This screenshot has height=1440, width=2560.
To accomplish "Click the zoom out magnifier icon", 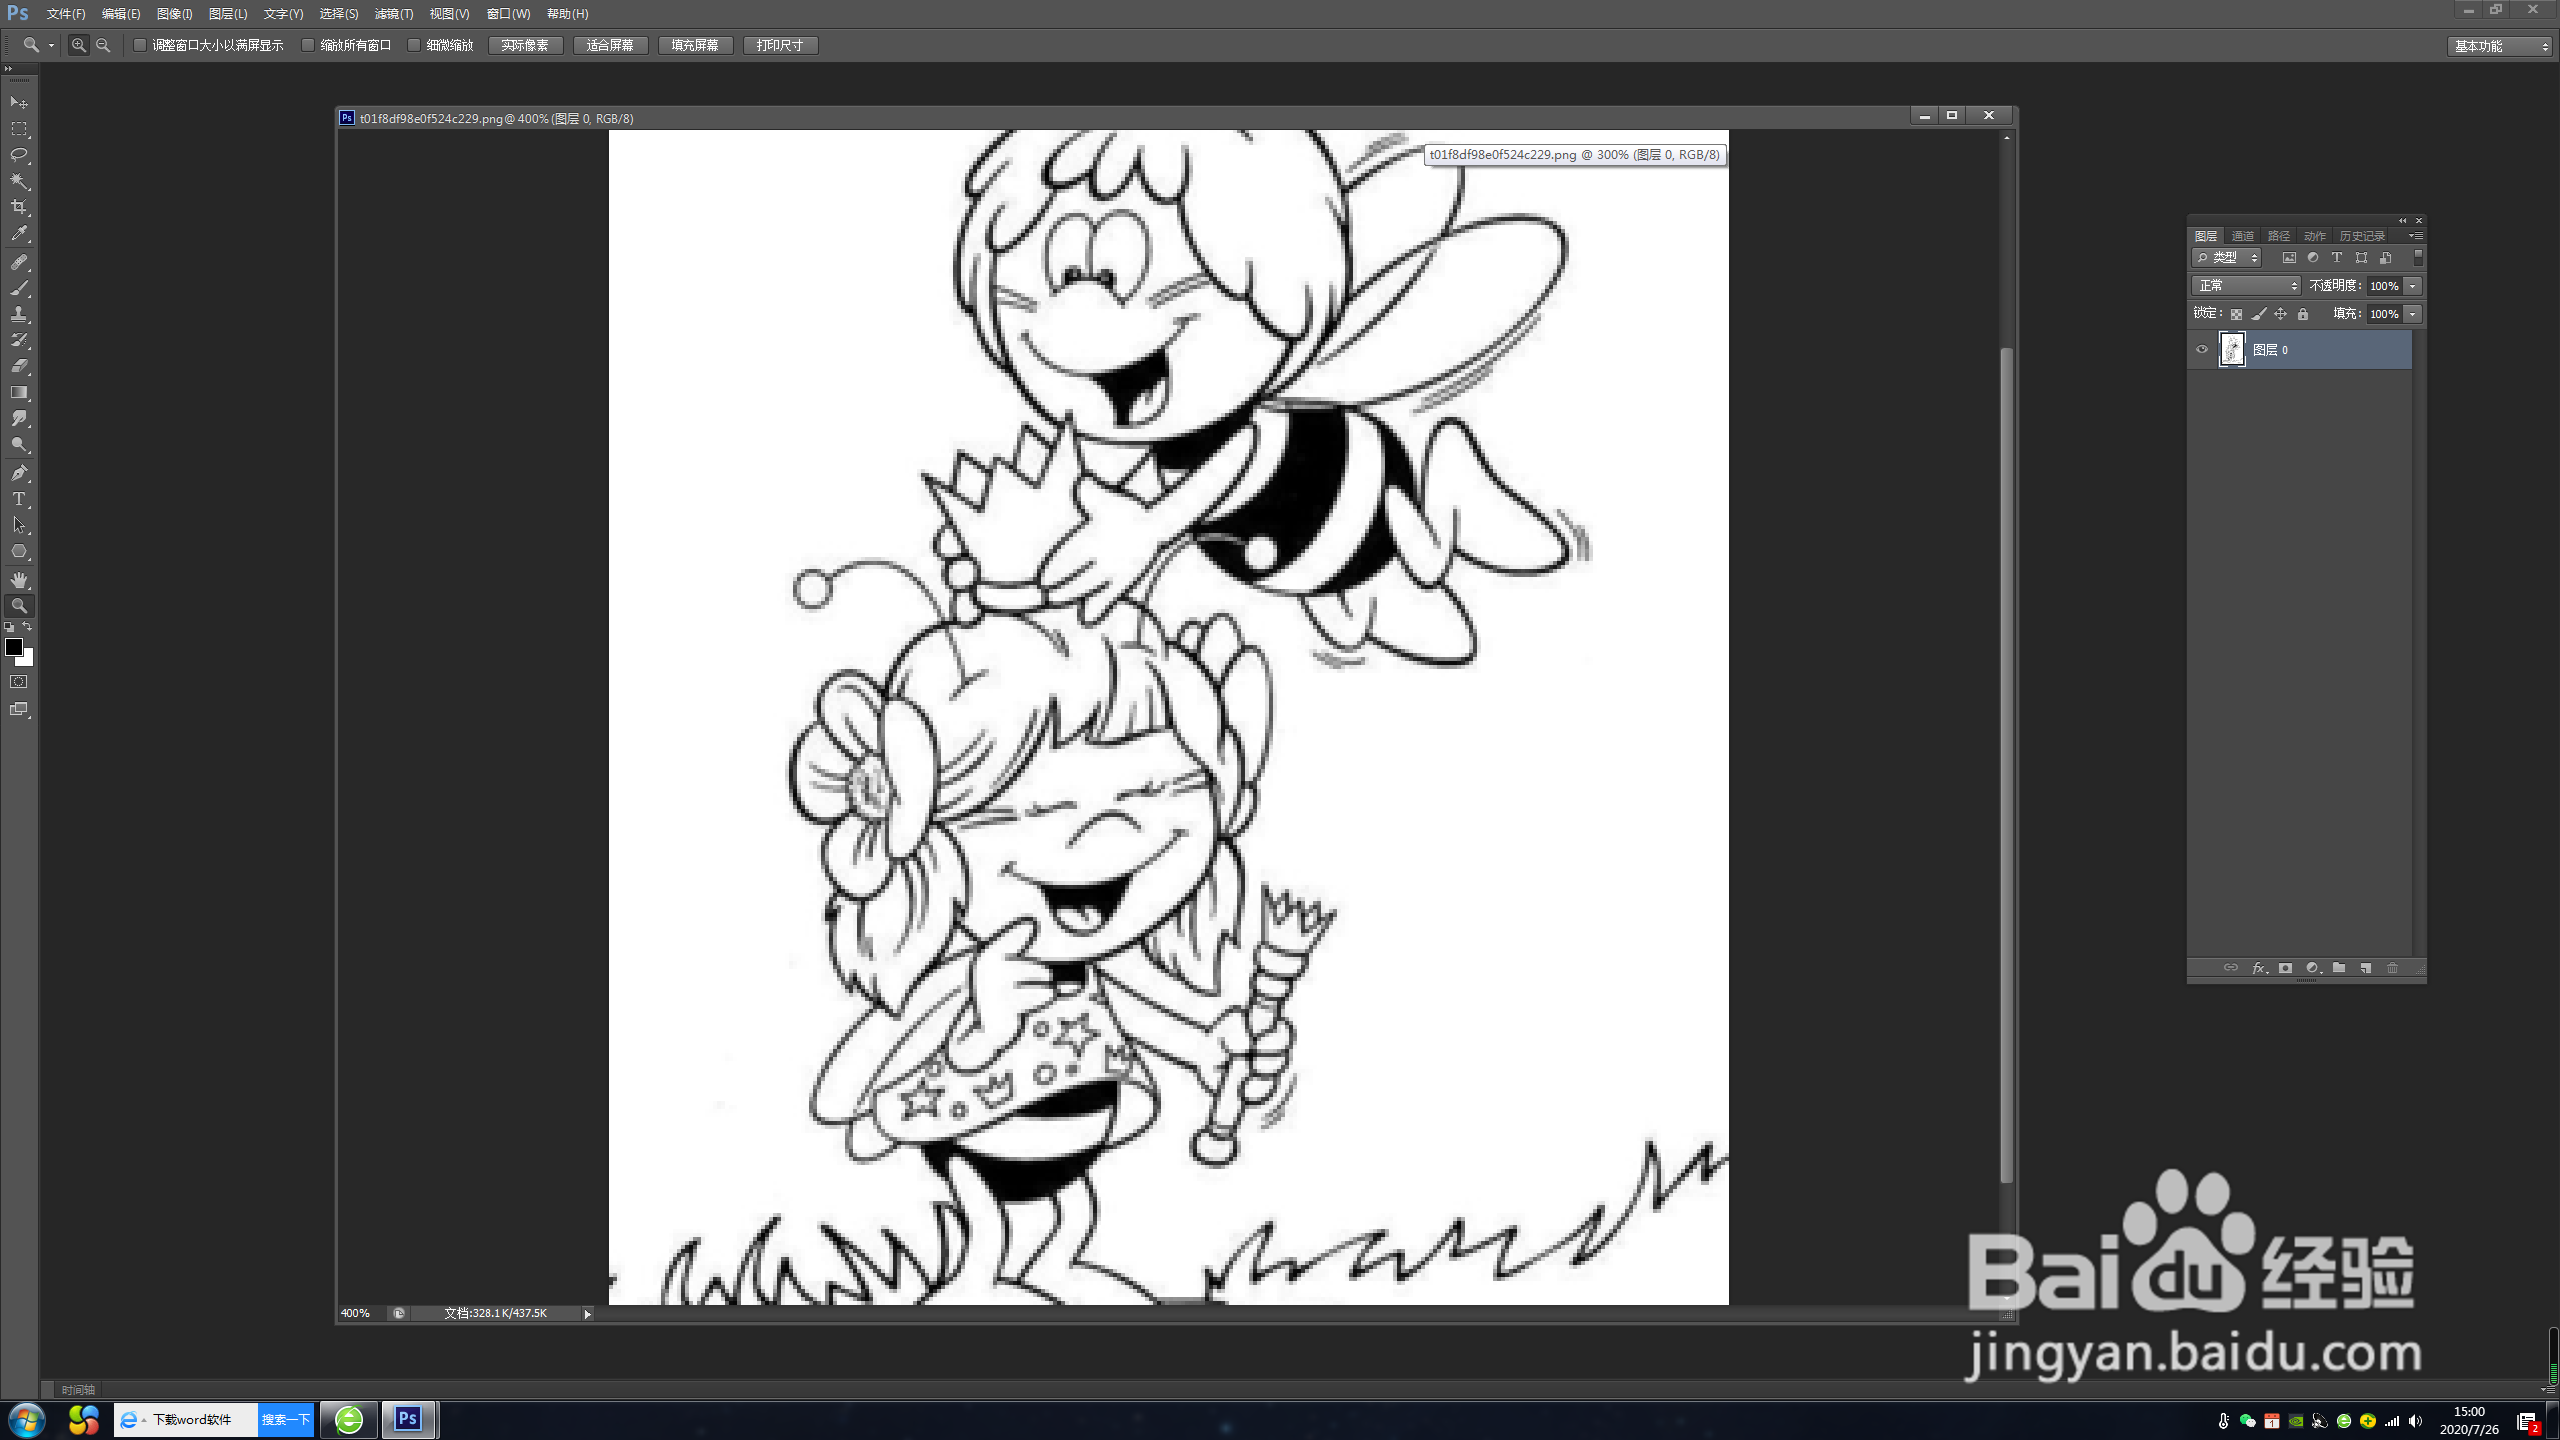I will click(103, 45).
